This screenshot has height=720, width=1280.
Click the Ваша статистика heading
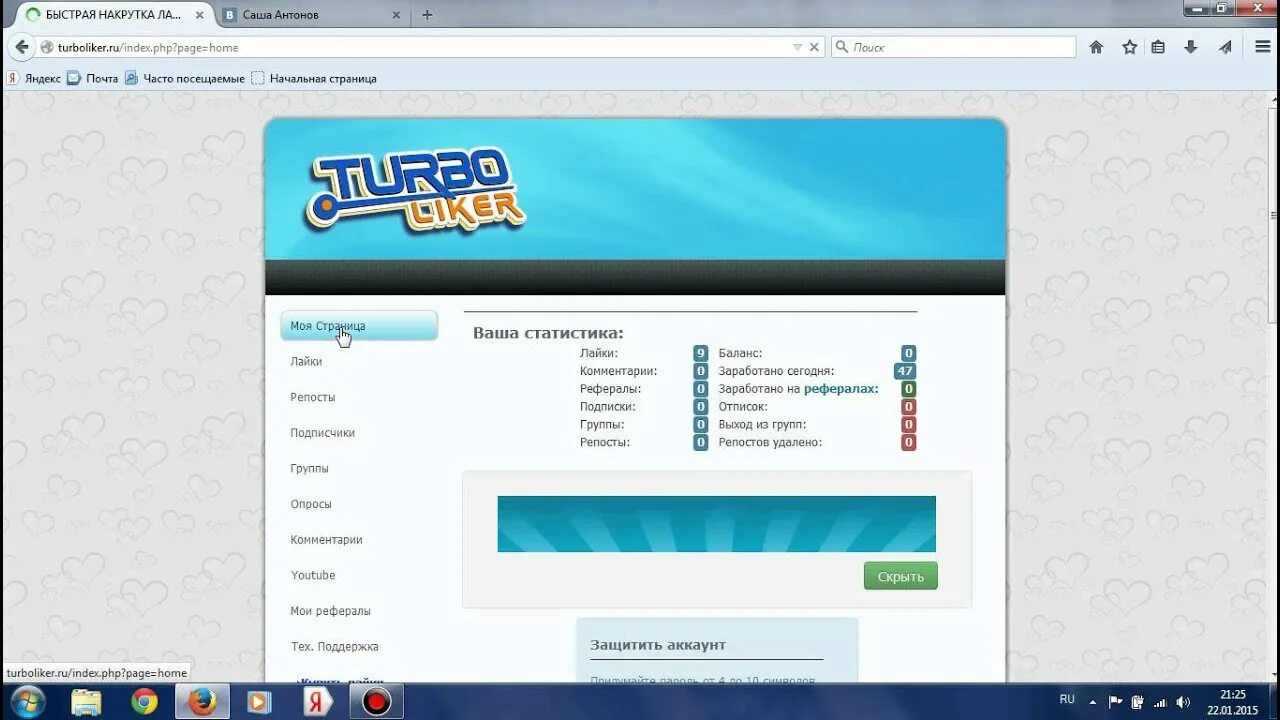pyautogui.click(x=548, y=333)
